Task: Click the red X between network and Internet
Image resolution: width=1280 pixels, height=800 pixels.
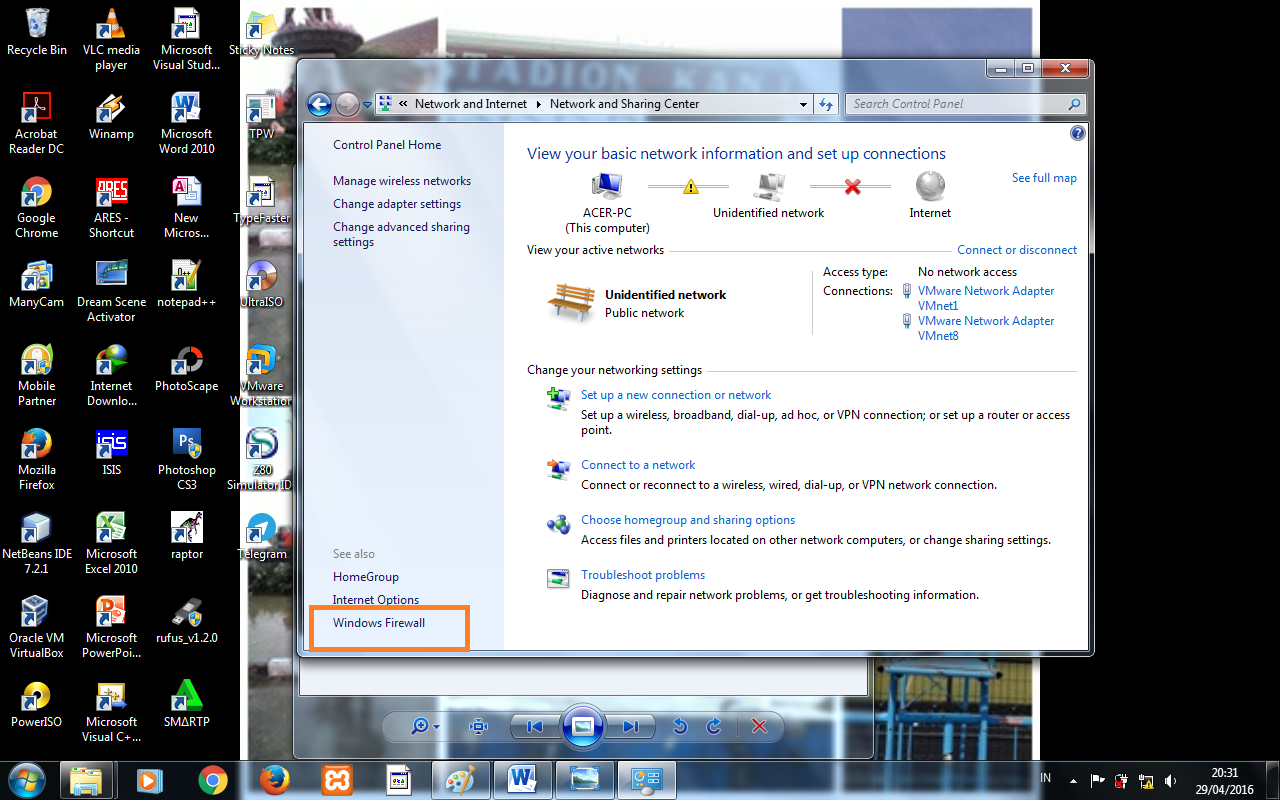Action: 852,186
